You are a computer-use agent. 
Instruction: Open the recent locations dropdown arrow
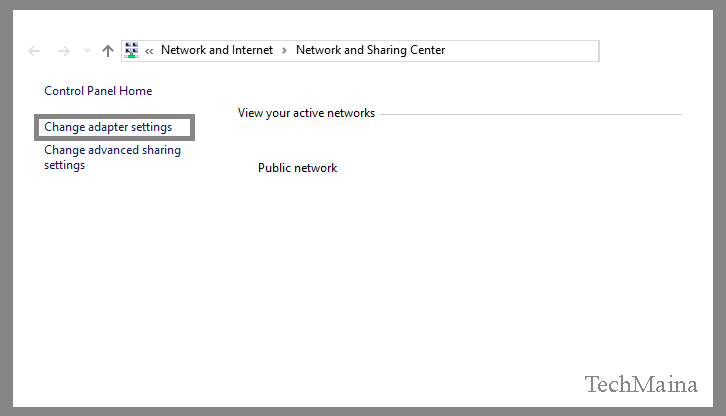point(87,51)
